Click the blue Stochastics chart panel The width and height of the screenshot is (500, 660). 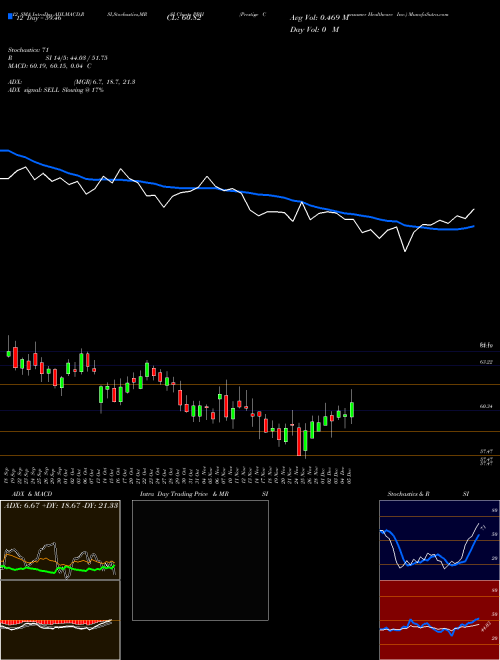439,540
